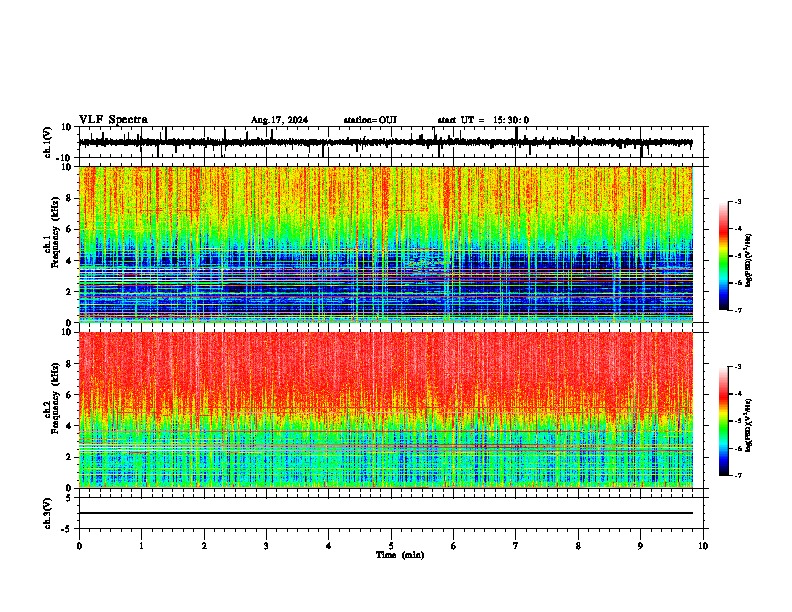Click the ch.2 color scale unit label
The height and width of the screenshot is (612, 792).
pos(749,425)
